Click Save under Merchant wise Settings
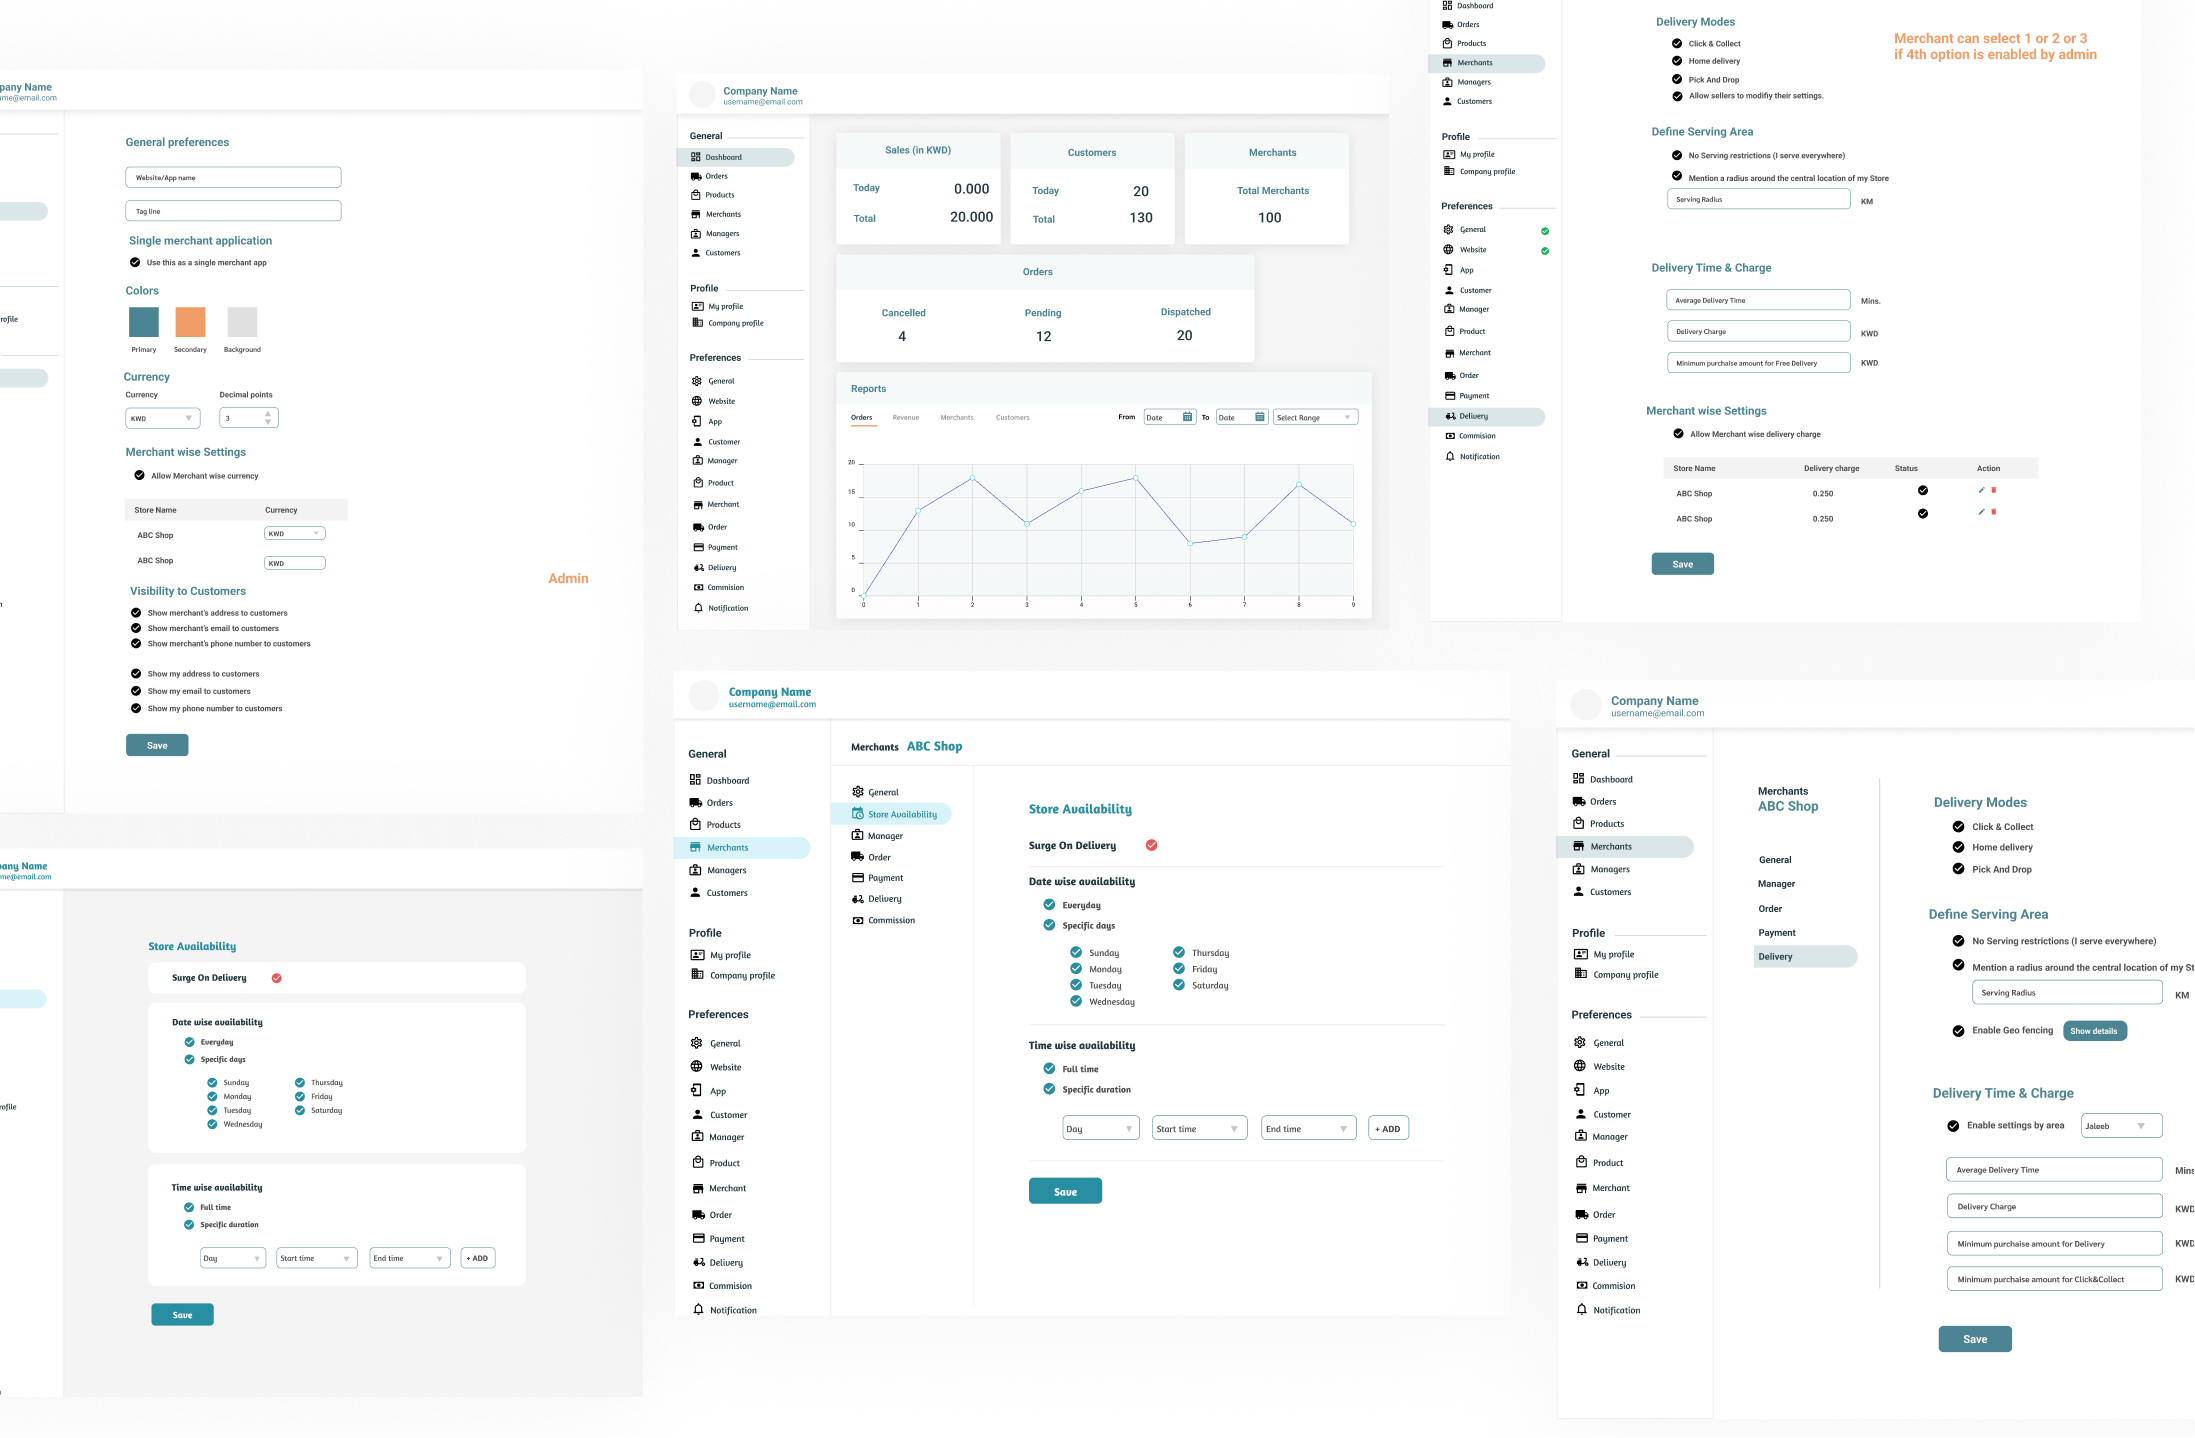2195x1438 pixels. click(1682, 563)
